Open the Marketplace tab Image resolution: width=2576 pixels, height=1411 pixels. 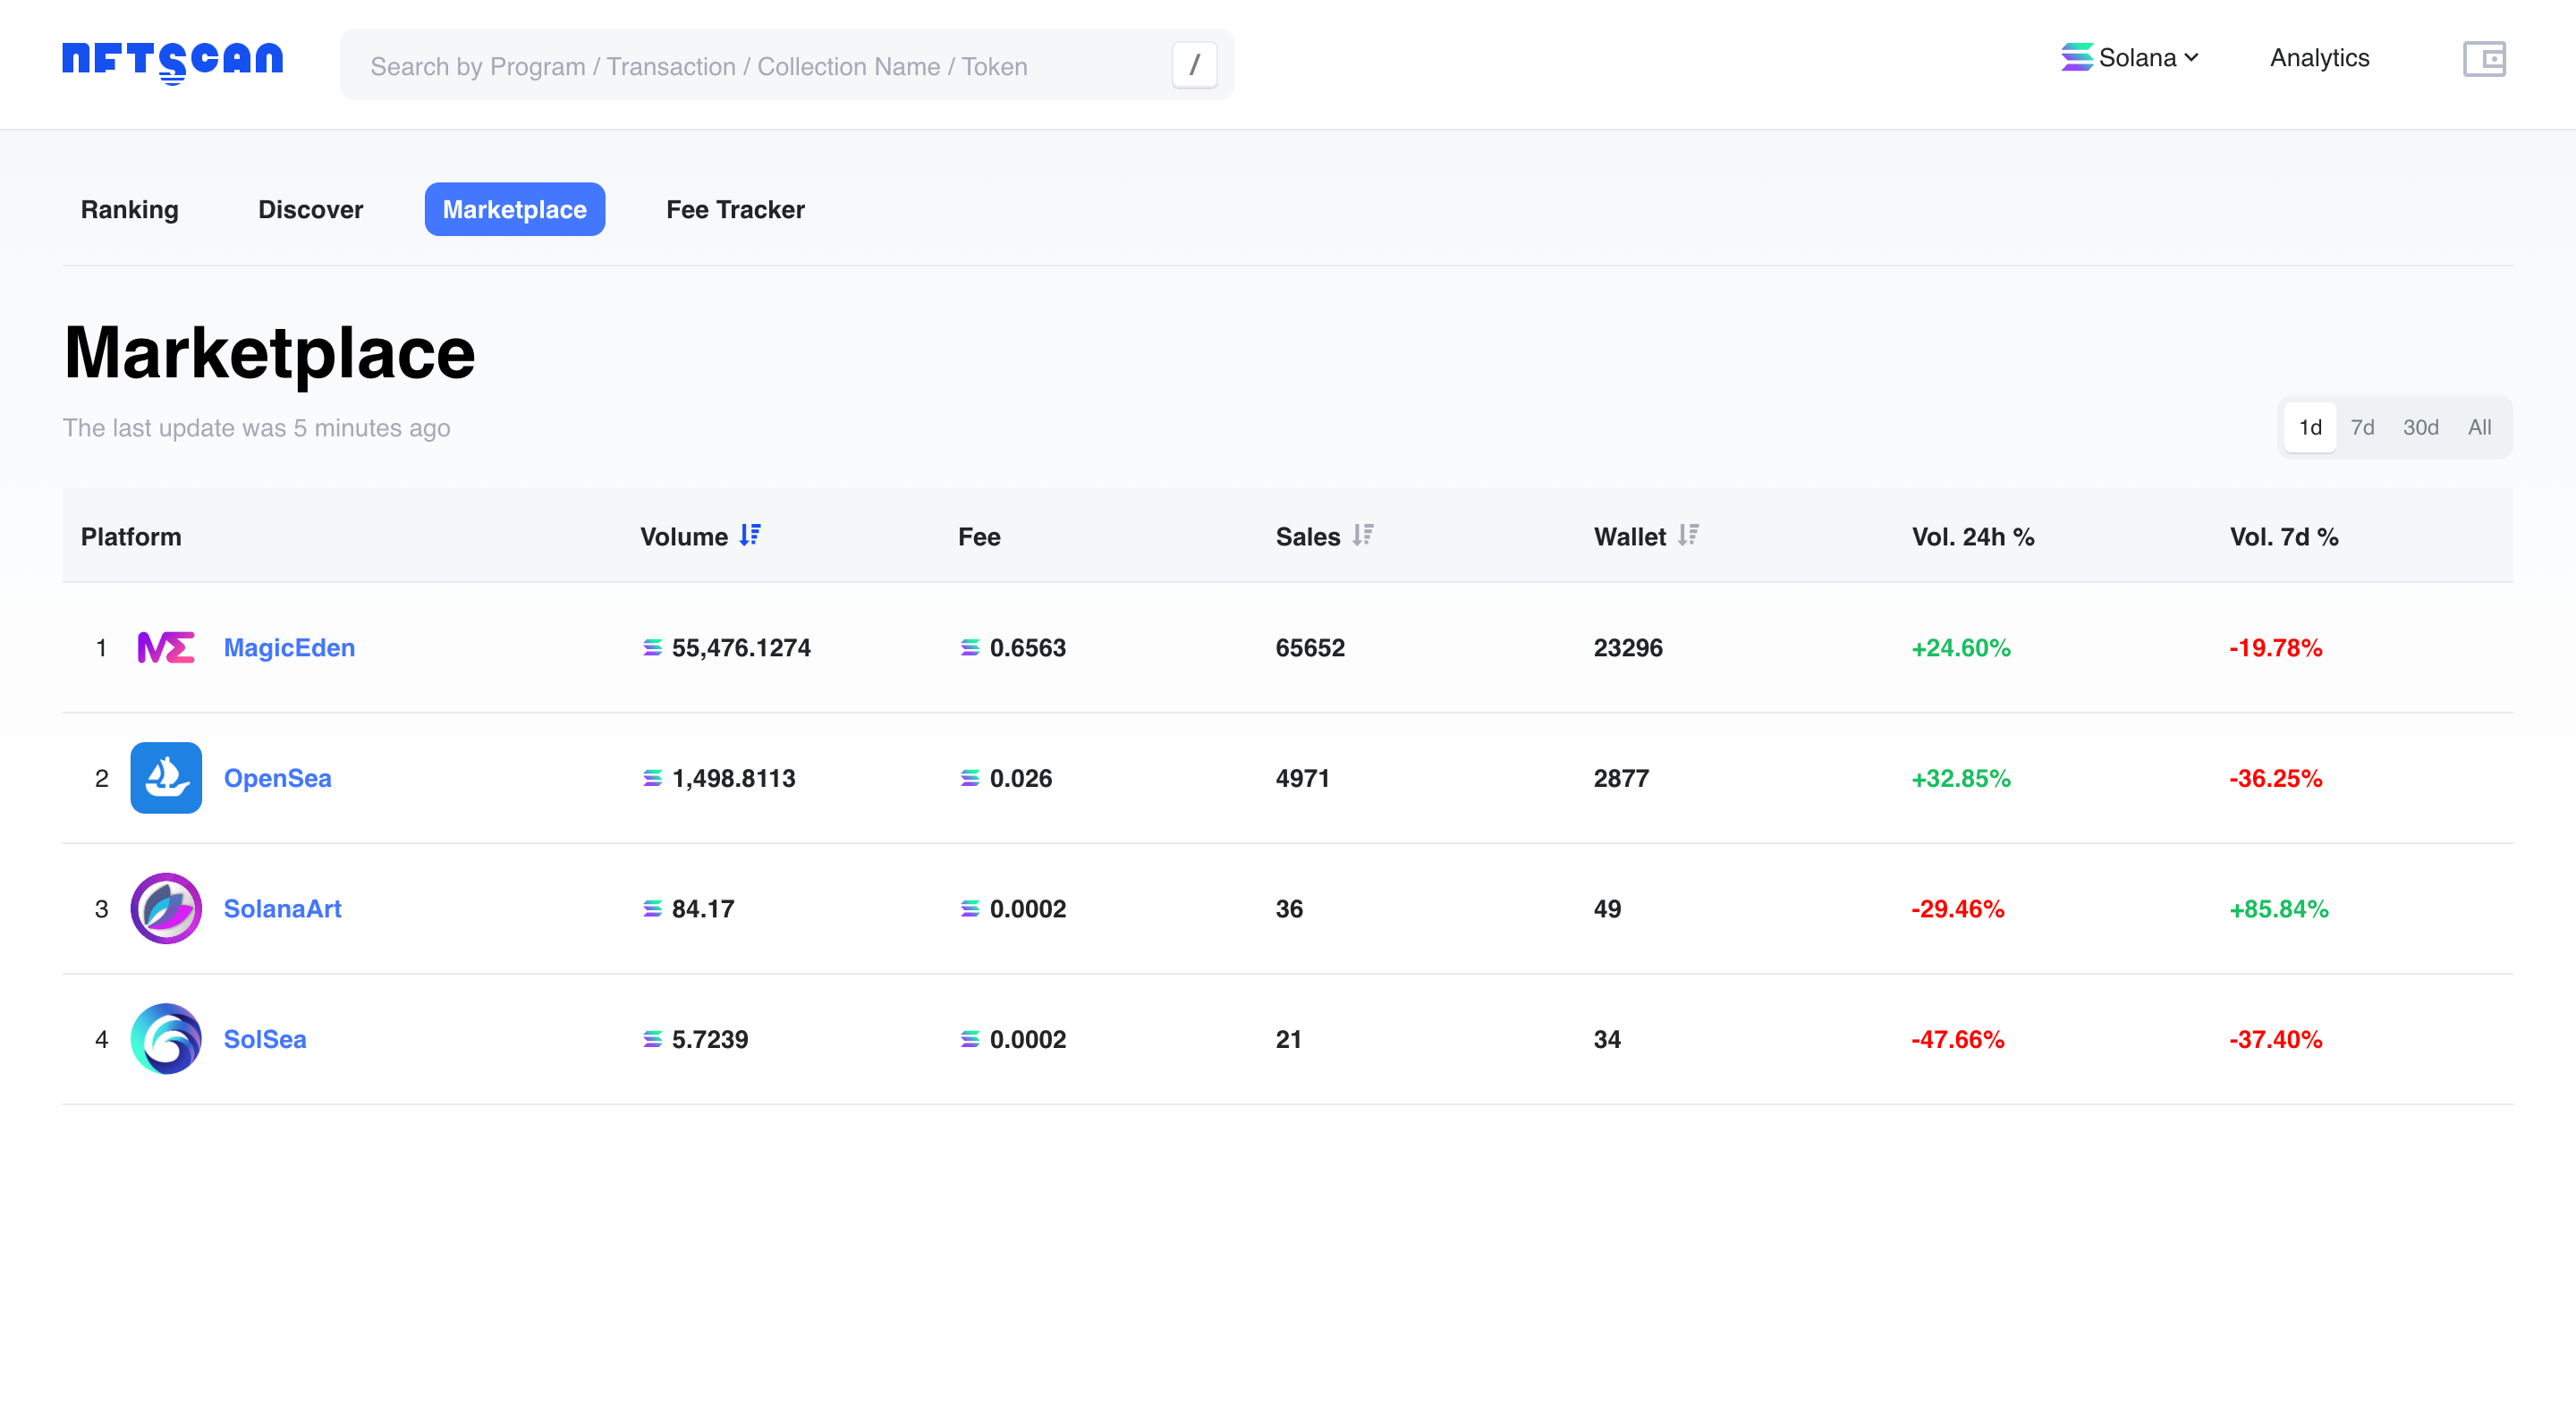pyautogui.click(x=515, y=209)
